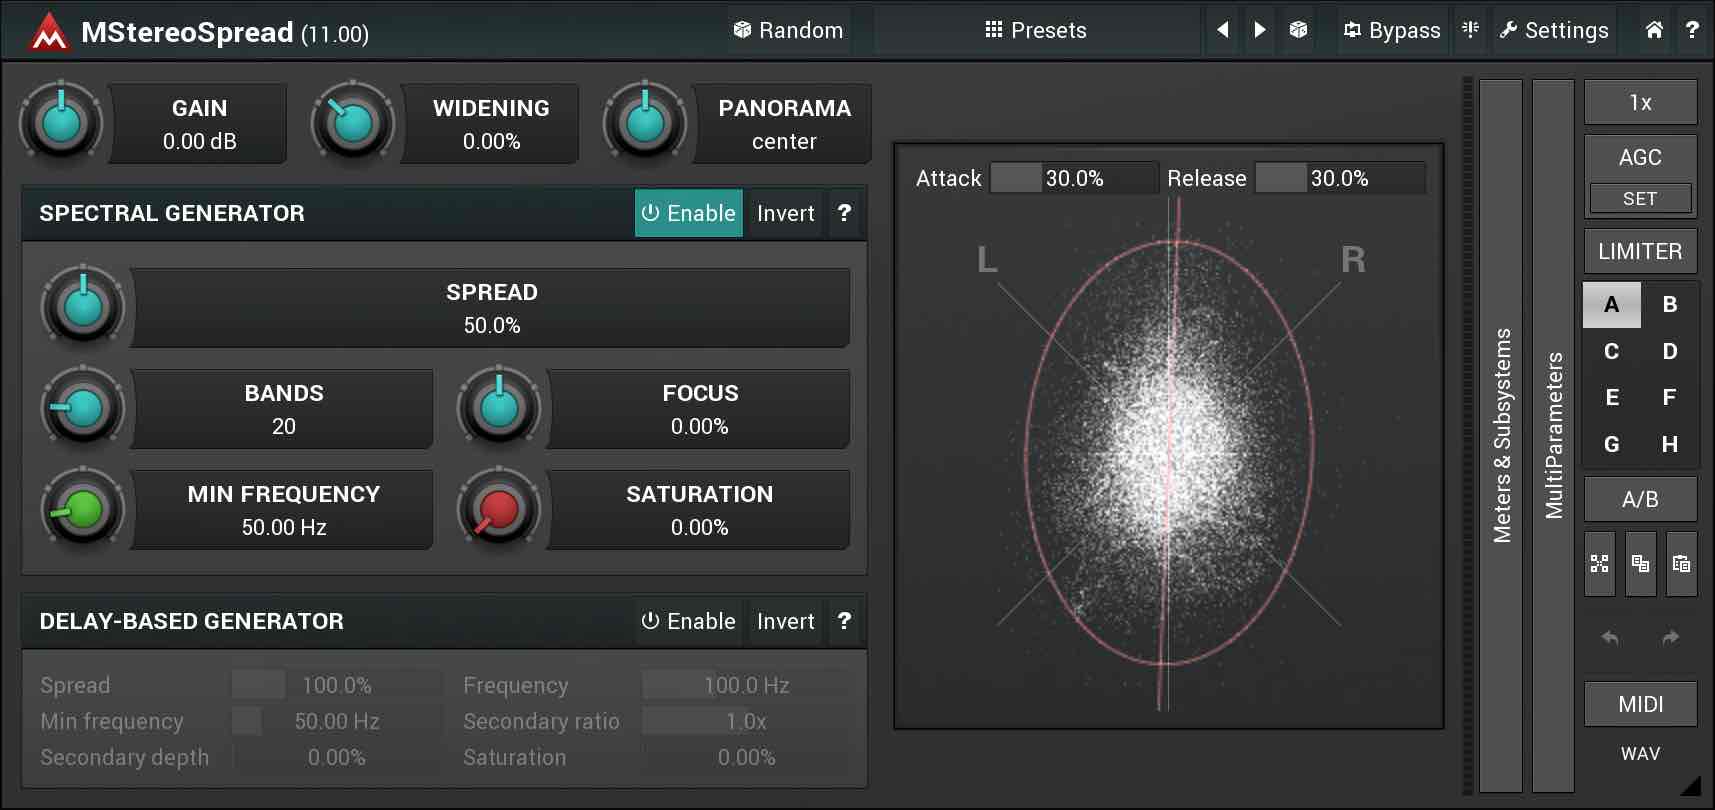
Task: Expand the MultiParameters panel
Action: click(1553, 435)
